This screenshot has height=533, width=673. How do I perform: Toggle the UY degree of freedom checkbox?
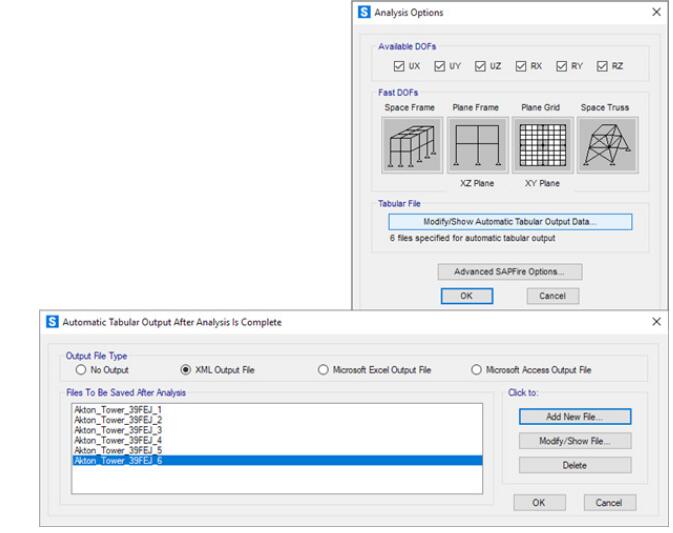click(x=440, y=66)
